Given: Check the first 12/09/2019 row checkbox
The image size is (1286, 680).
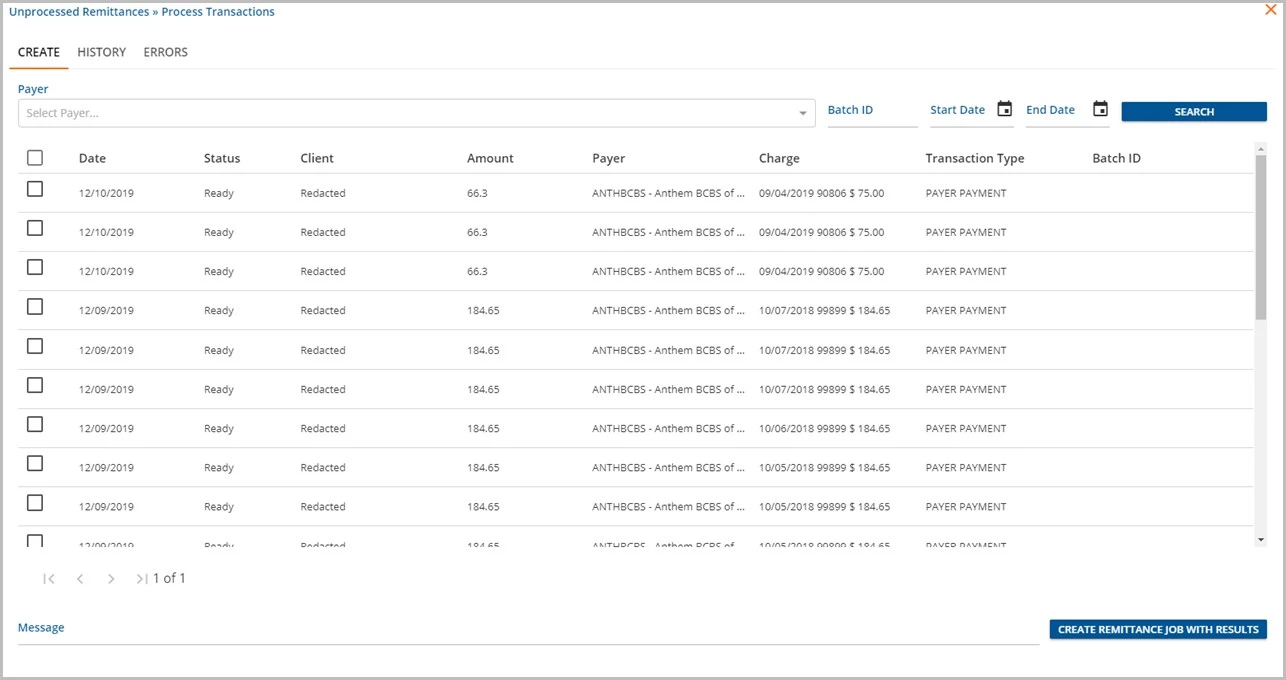Looking at the screenshot, I should pos(35,307).
